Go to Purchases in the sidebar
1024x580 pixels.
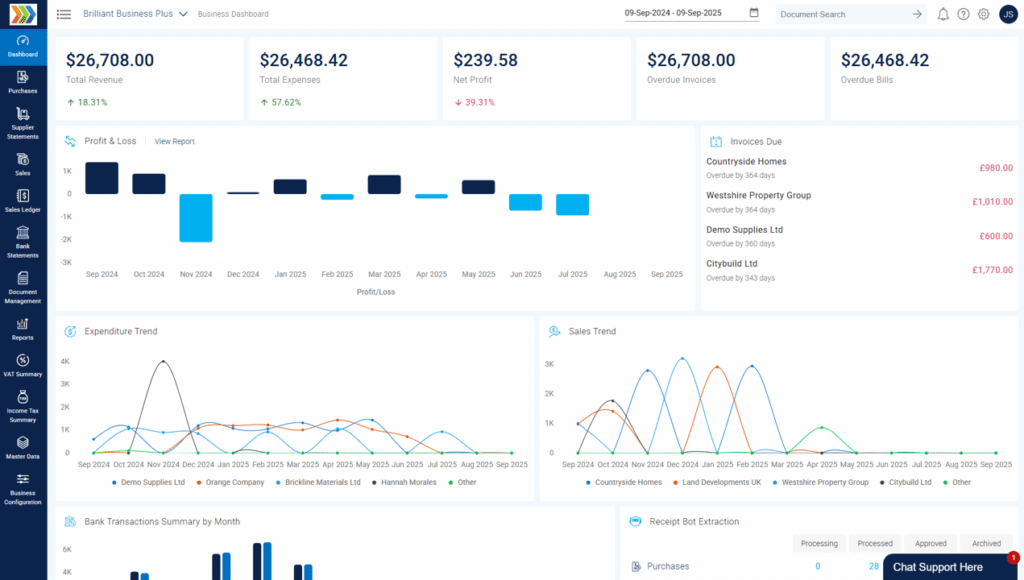[x=23, y=83]
